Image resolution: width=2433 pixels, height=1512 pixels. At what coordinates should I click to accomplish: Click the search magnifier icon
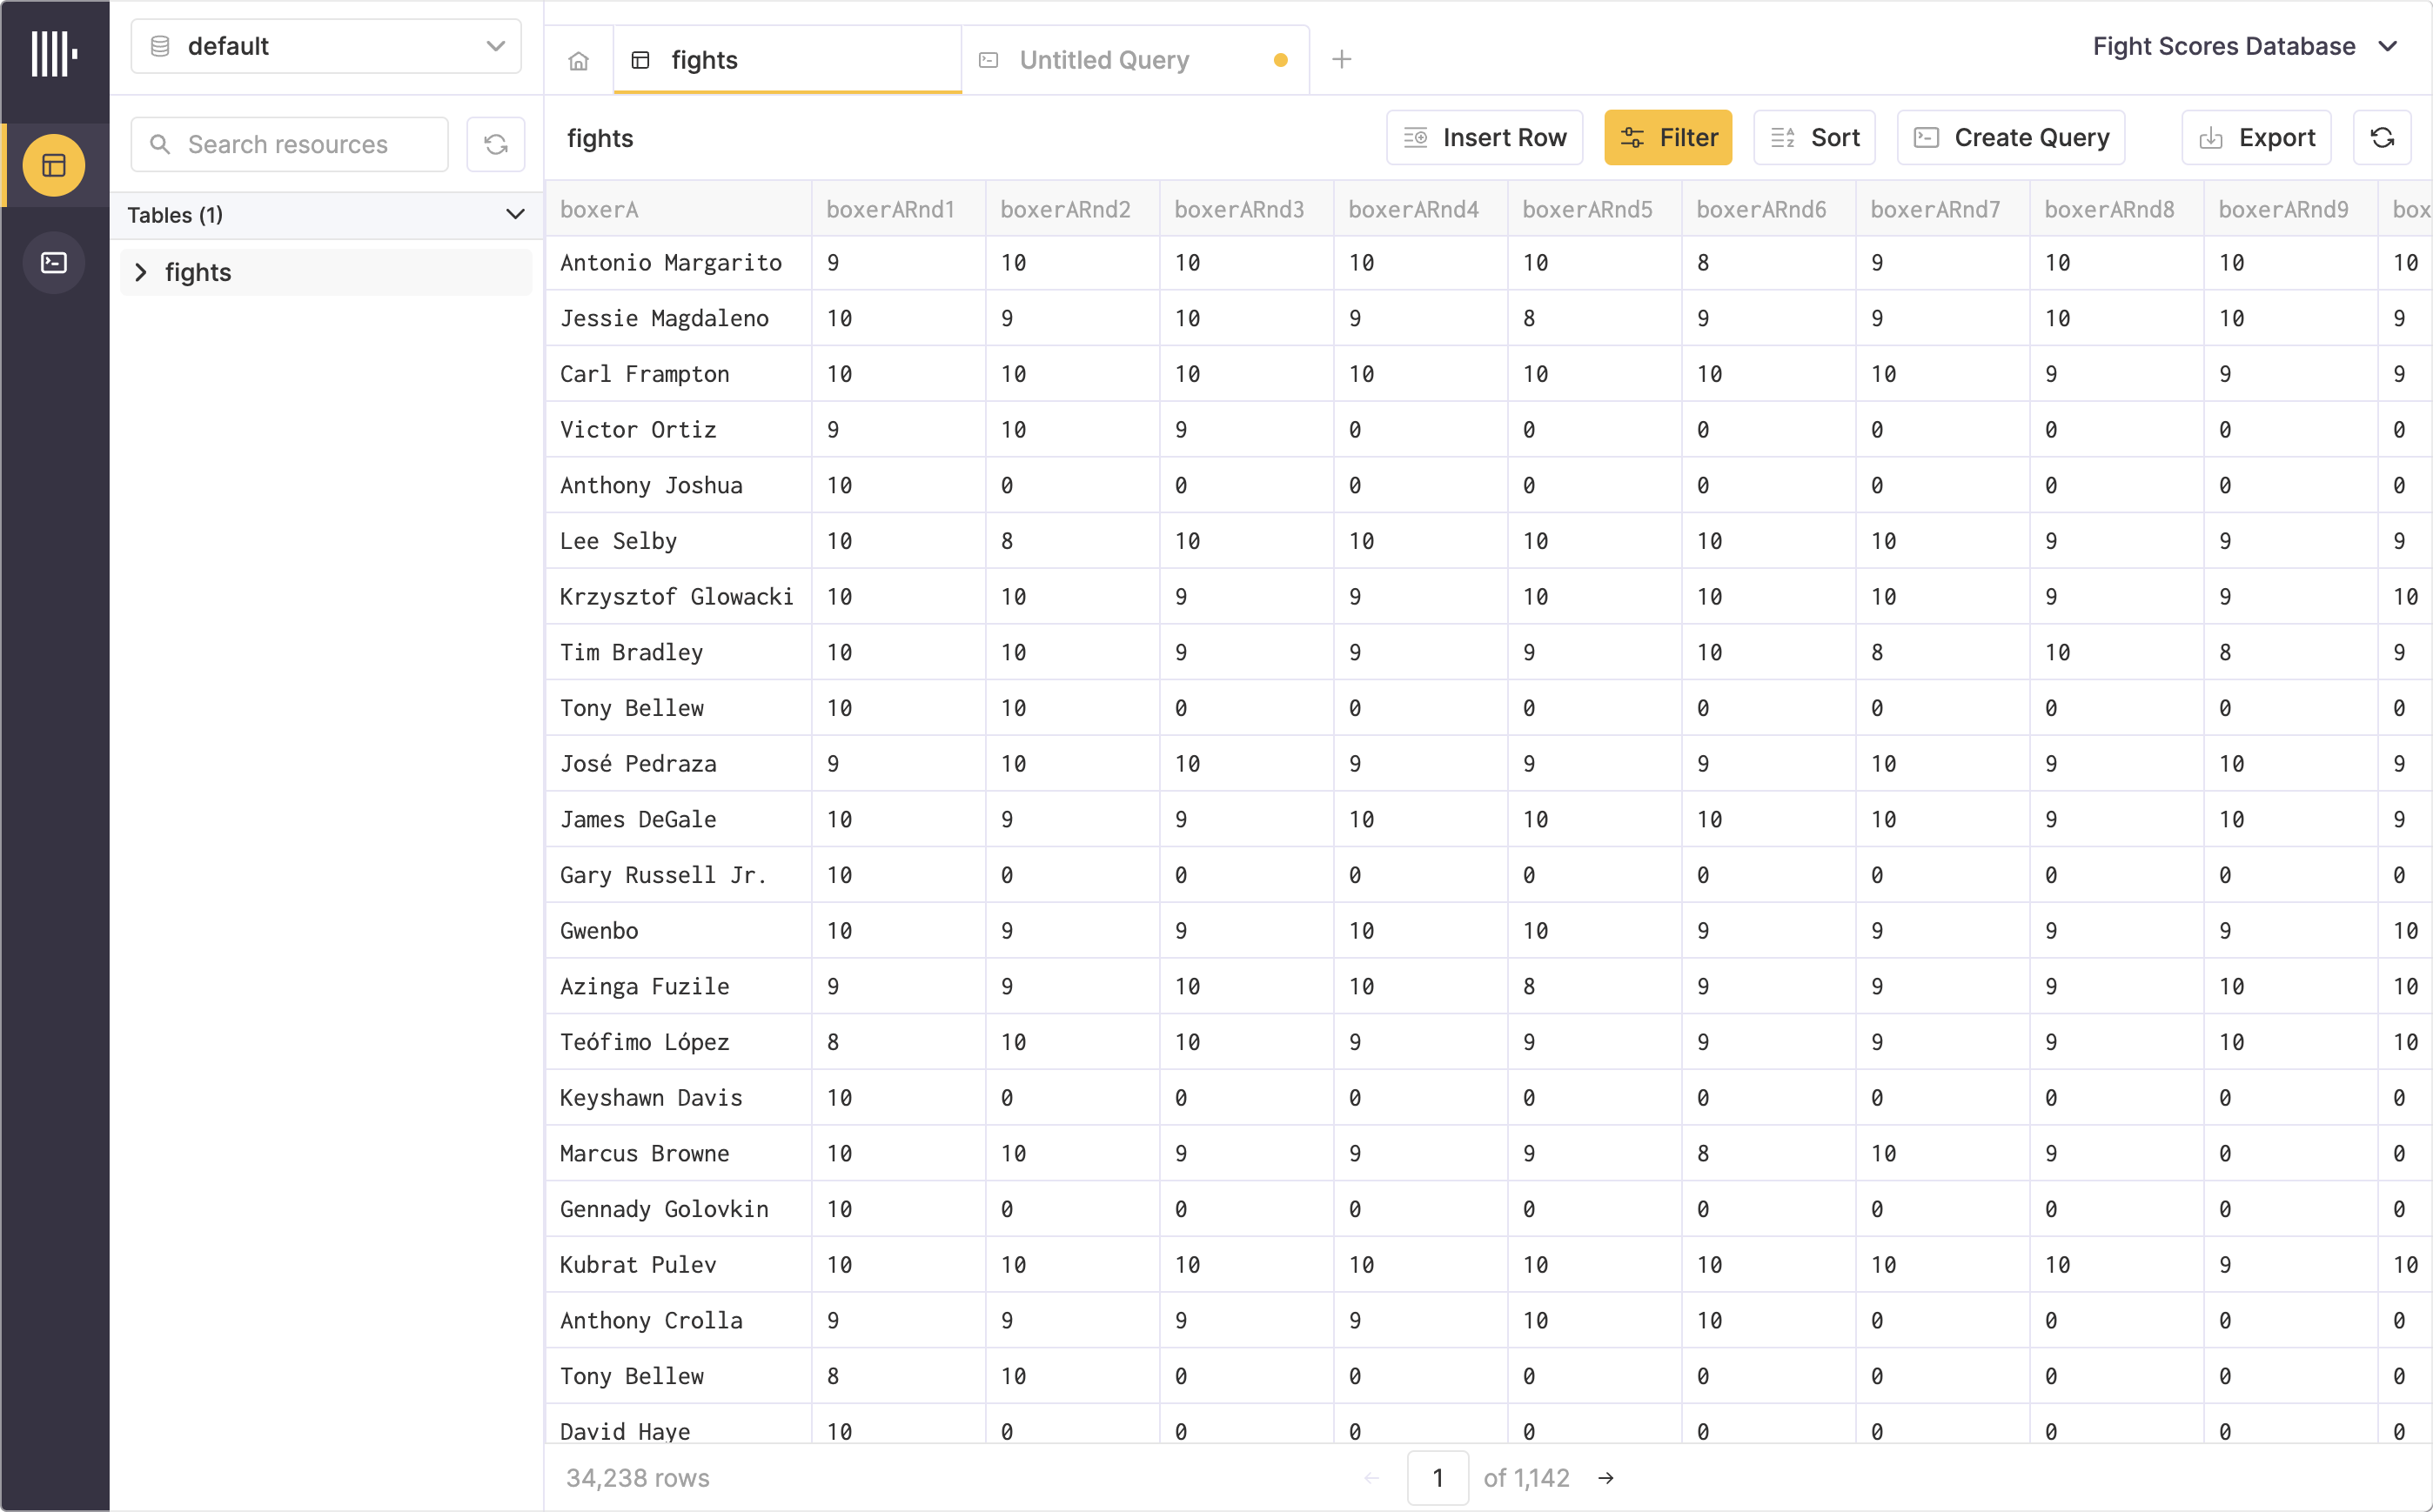[x=160, y=144]
